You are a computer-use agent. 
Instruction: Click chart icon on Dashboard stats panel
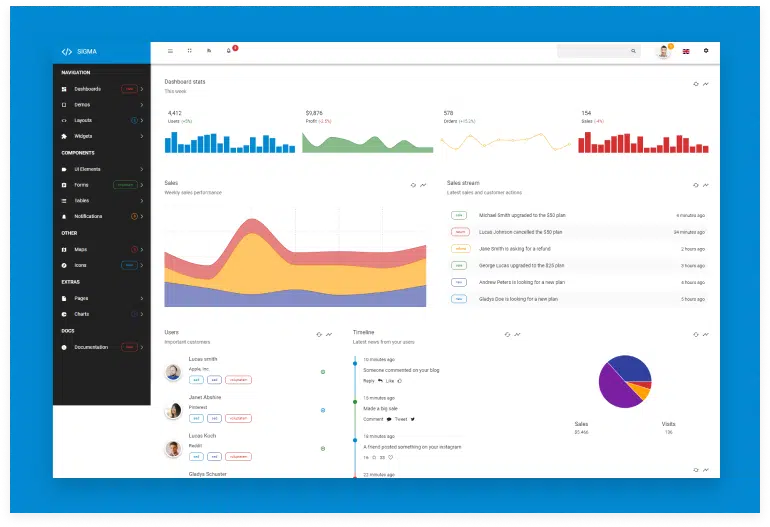point(706,84)
